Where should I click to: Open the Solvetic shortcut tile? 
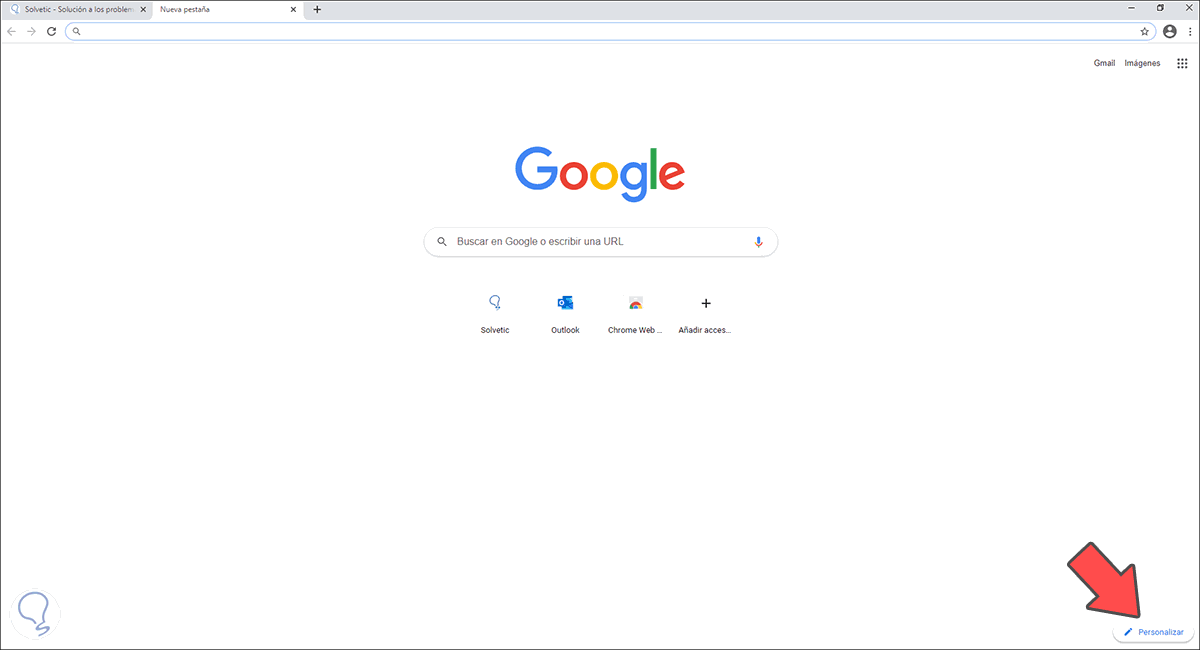pyautogui.click(x=495, y=313)
